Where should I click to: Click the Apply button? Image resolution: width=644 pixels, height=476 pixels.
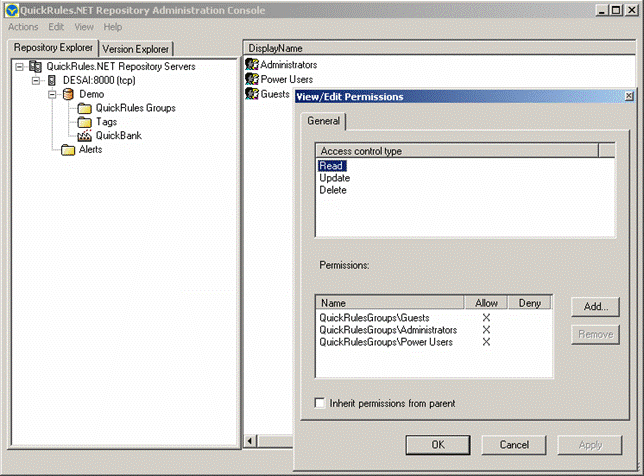pos(590,445)
